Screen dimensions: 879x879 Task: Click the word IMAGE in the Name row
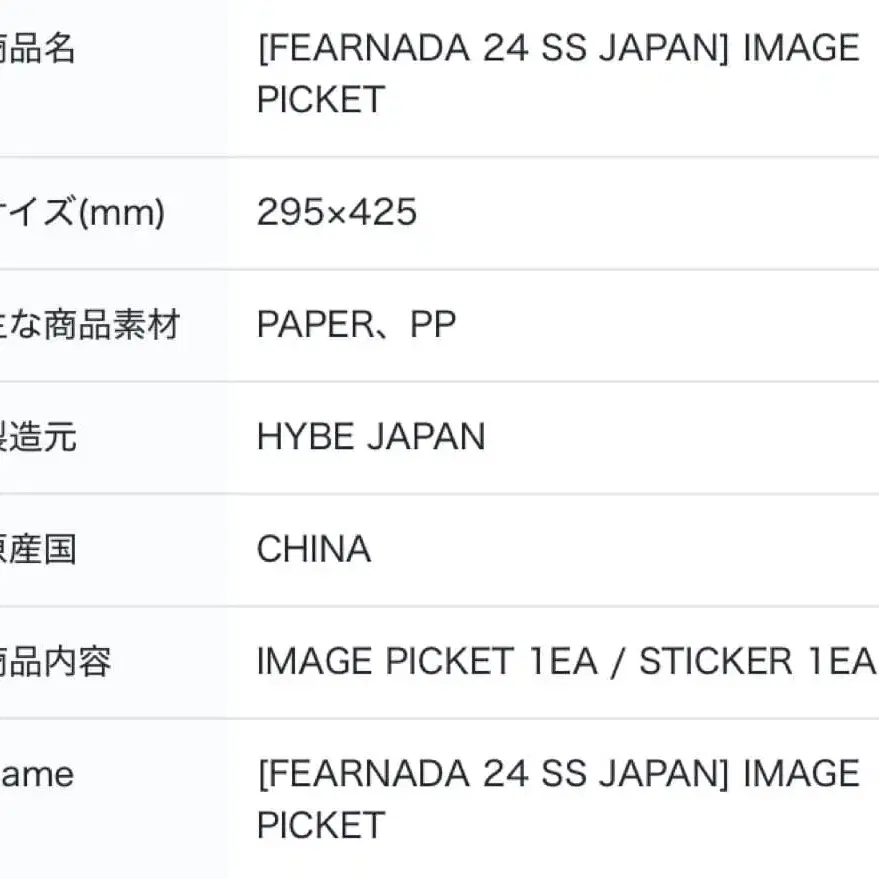[x=801, y=774]
